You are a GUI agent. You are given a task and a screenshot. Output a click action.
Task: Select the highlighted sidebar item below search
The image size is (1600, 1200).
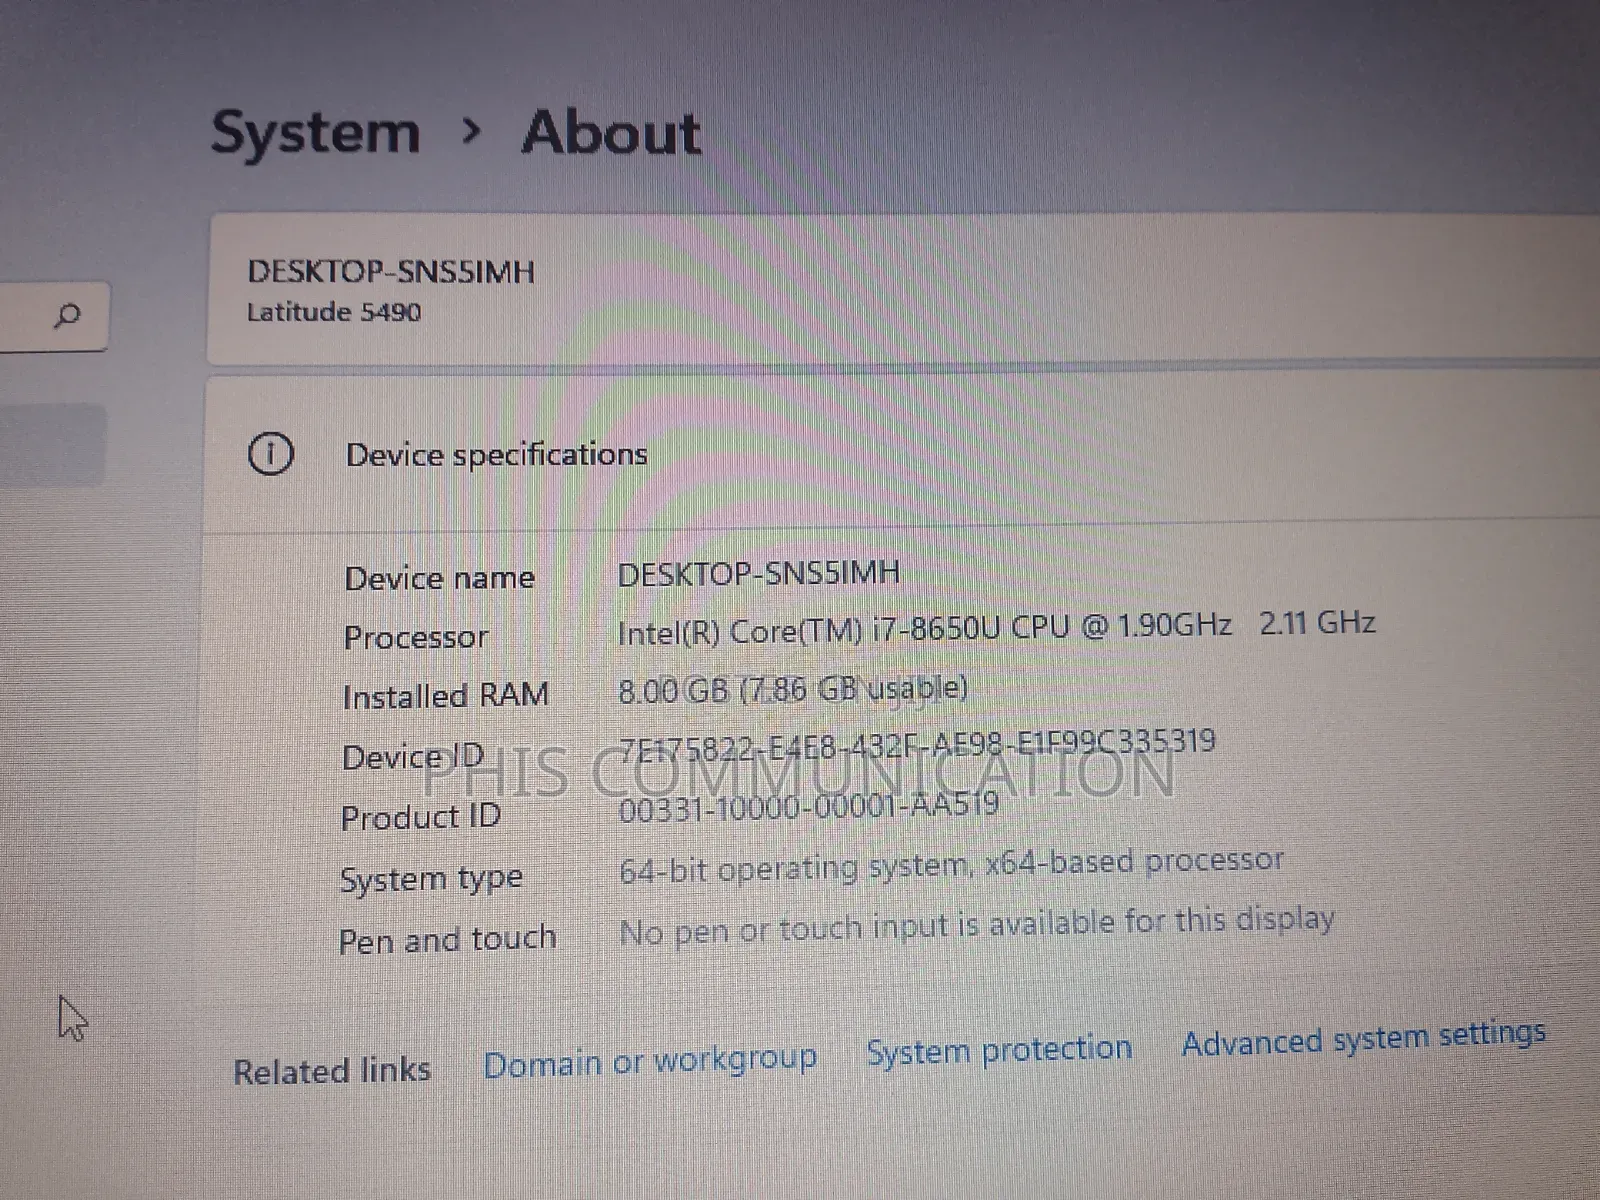click(52, 444)
